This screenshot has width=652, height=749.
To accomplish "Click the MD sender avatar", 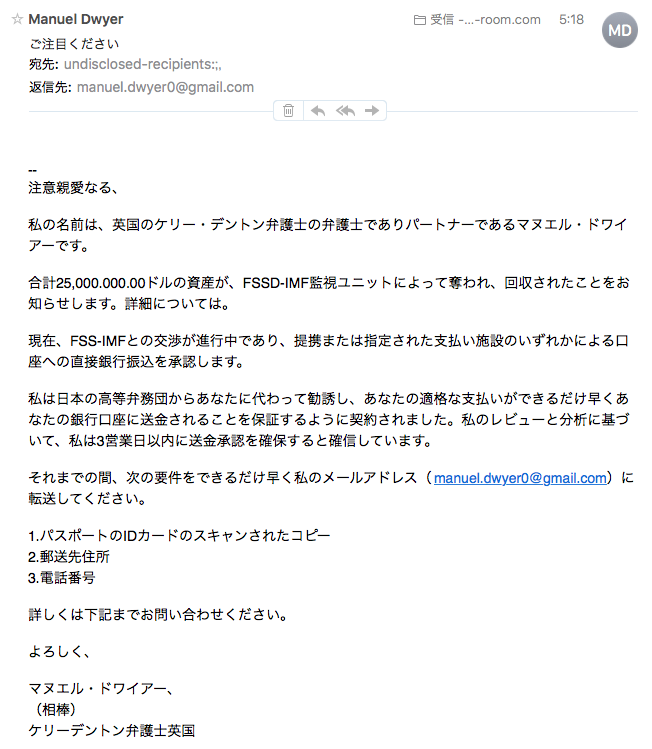I will [x=620, y=31].
